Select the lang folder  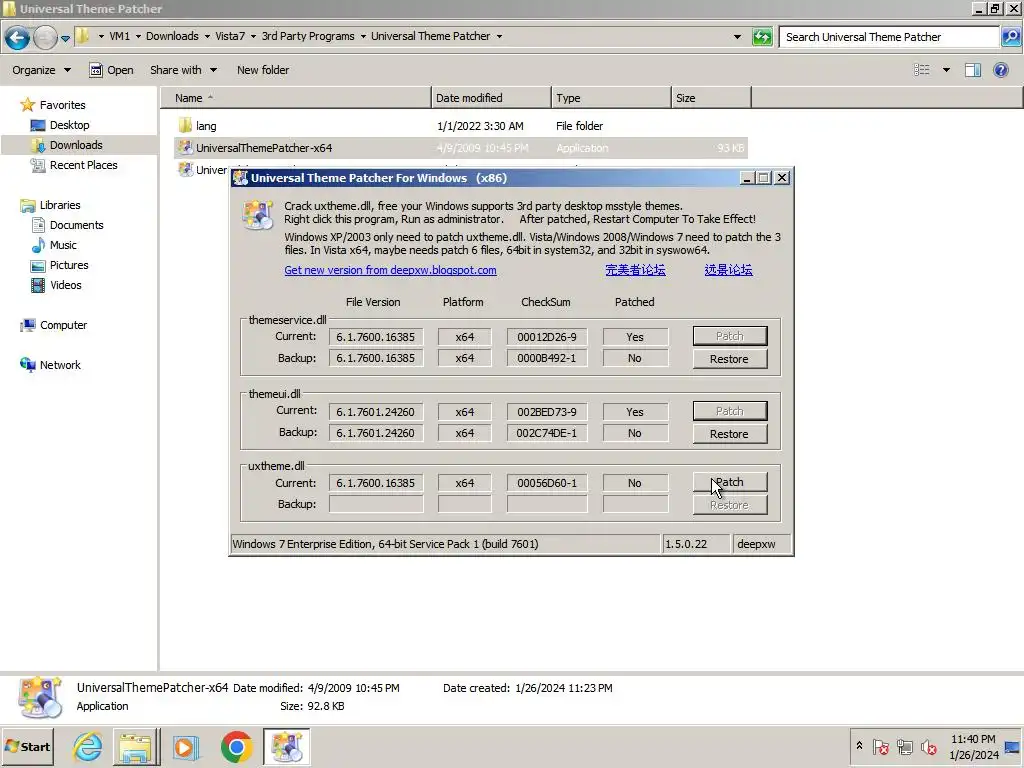pyautogui.click(x=206, y=125)
